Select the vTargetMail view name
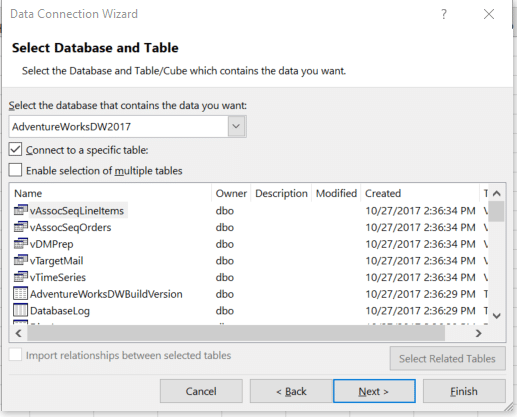 (x=57, y=260)
